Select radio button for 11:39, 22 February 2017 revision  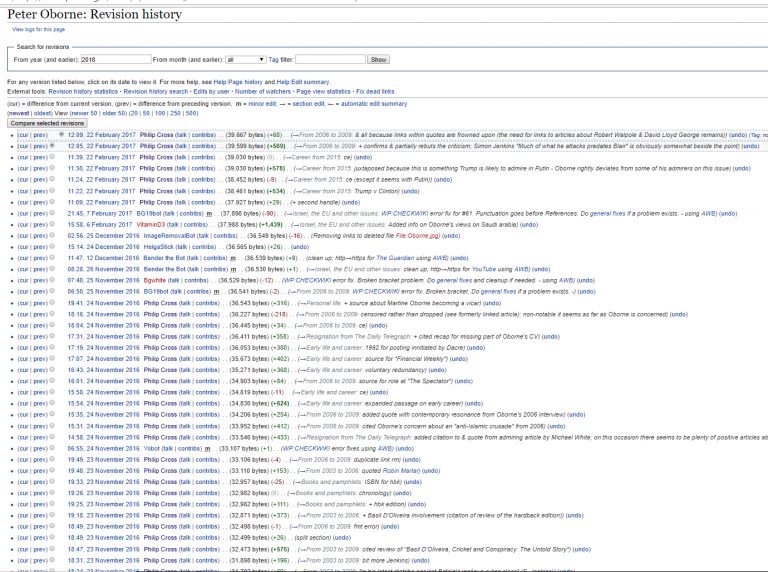51,157
